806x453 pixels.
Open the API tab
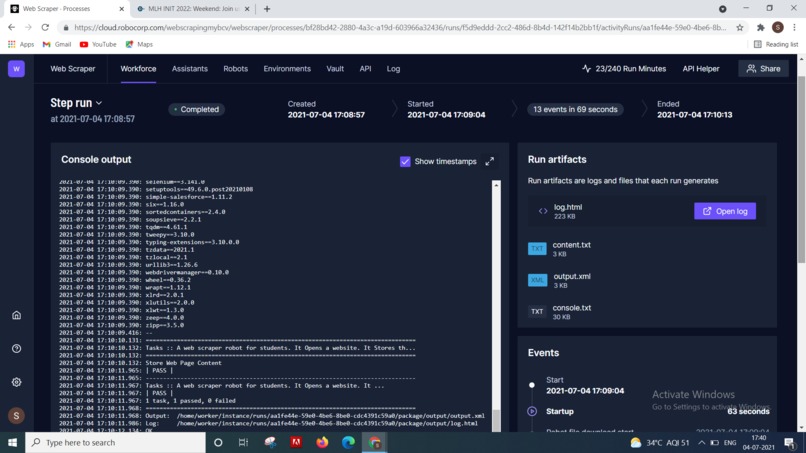[365, 68]
